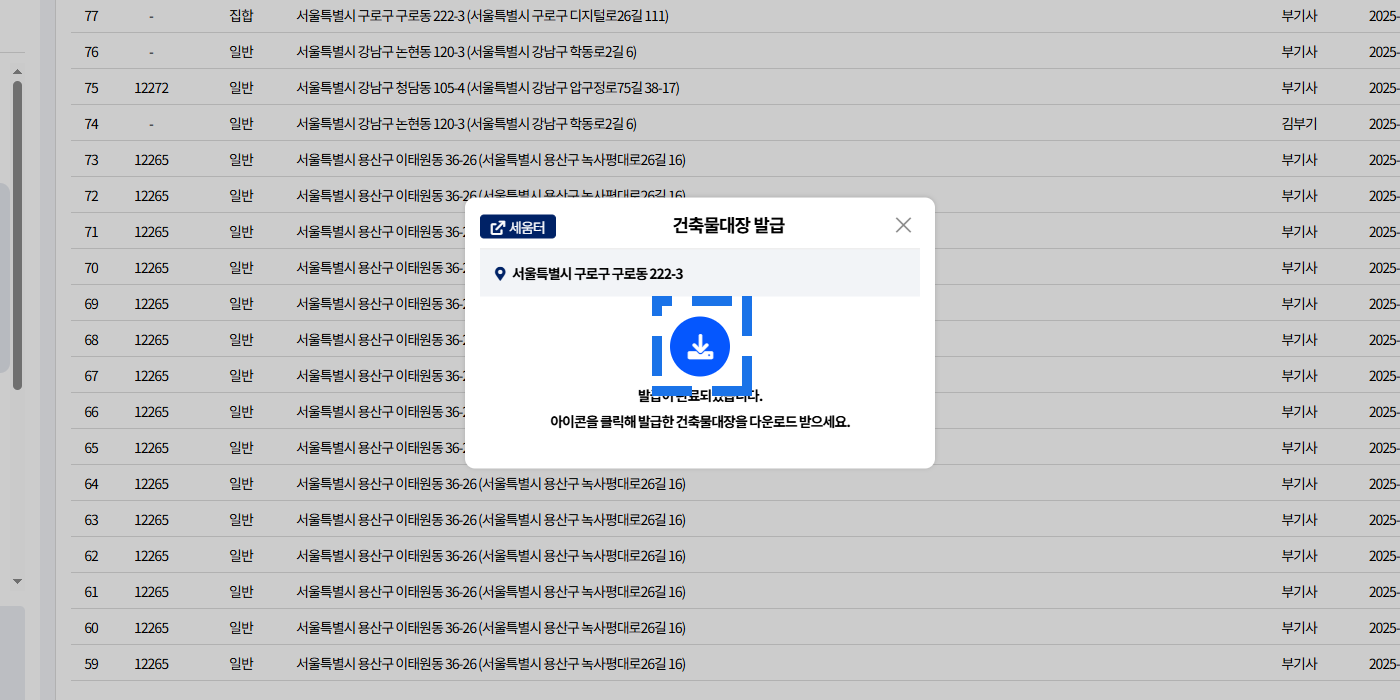
Task: Click row number 64 cell
Action: click(x=91, y=484)
